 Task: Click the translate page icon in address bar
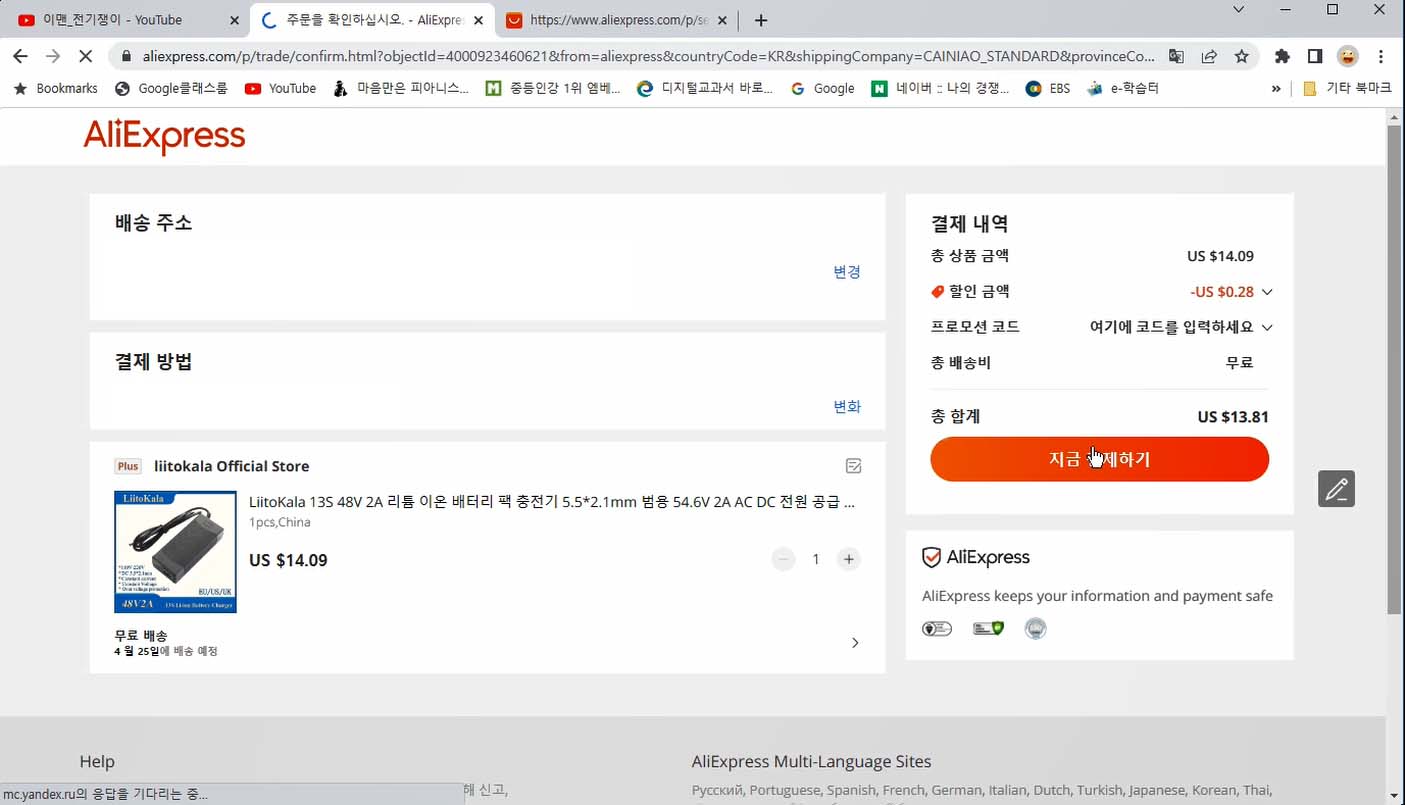(x=1176, y=56)
